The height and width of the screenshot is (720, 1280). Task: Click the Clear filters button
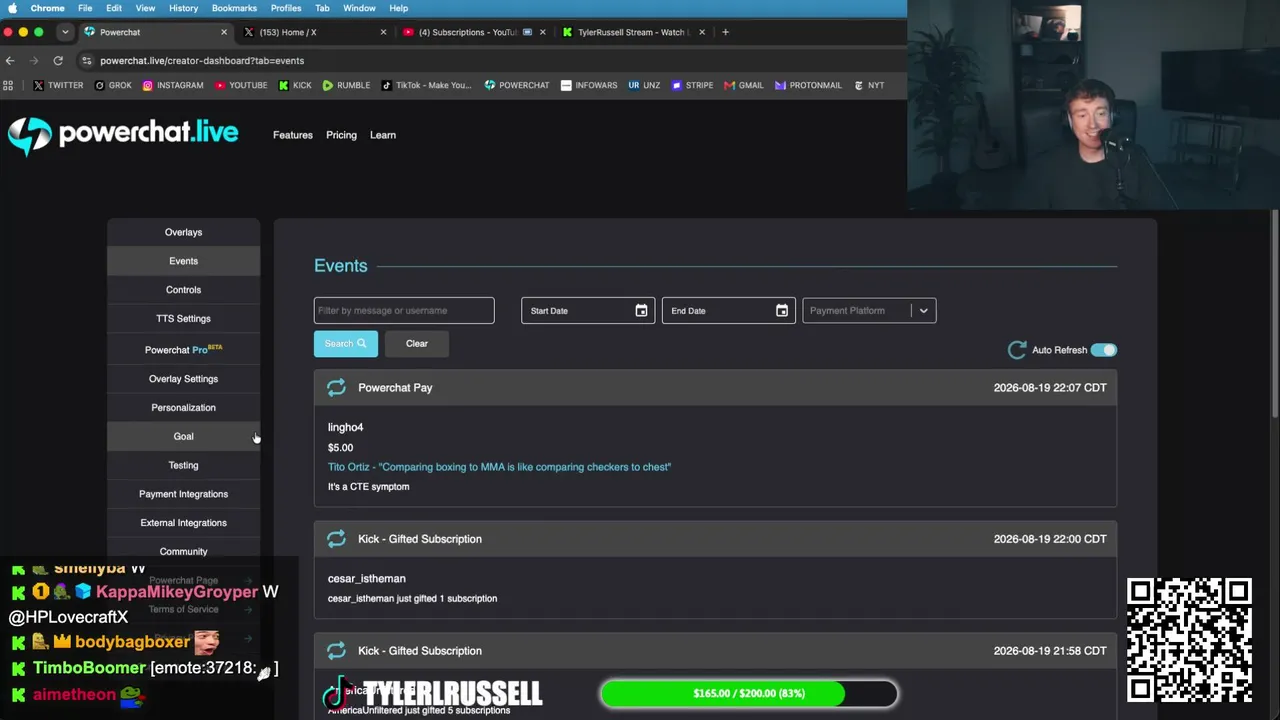click(417, 344)
